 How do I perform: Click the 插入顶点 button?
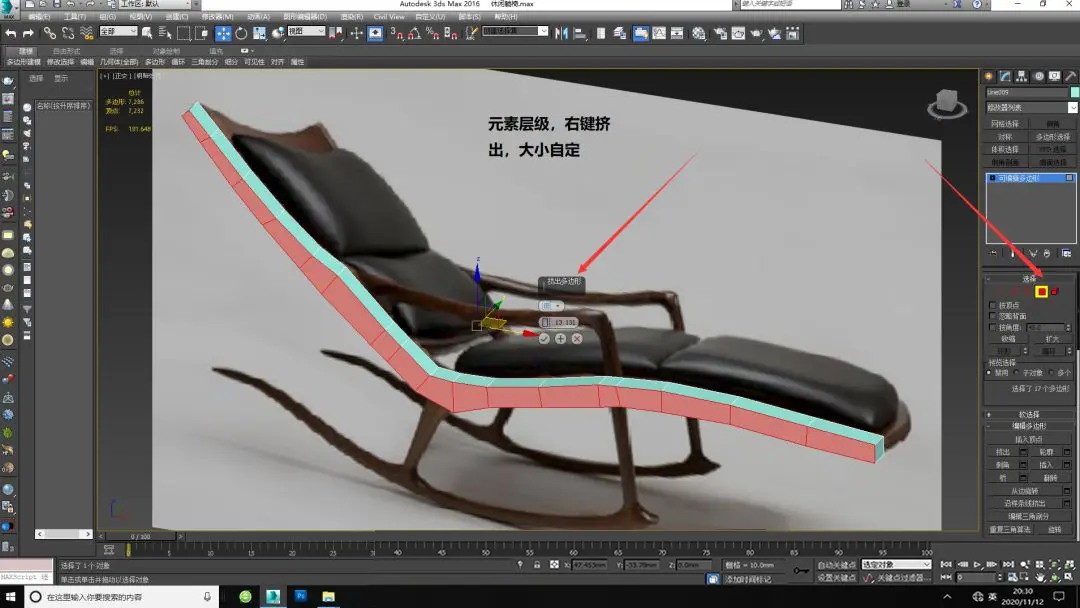[1030, 439]
